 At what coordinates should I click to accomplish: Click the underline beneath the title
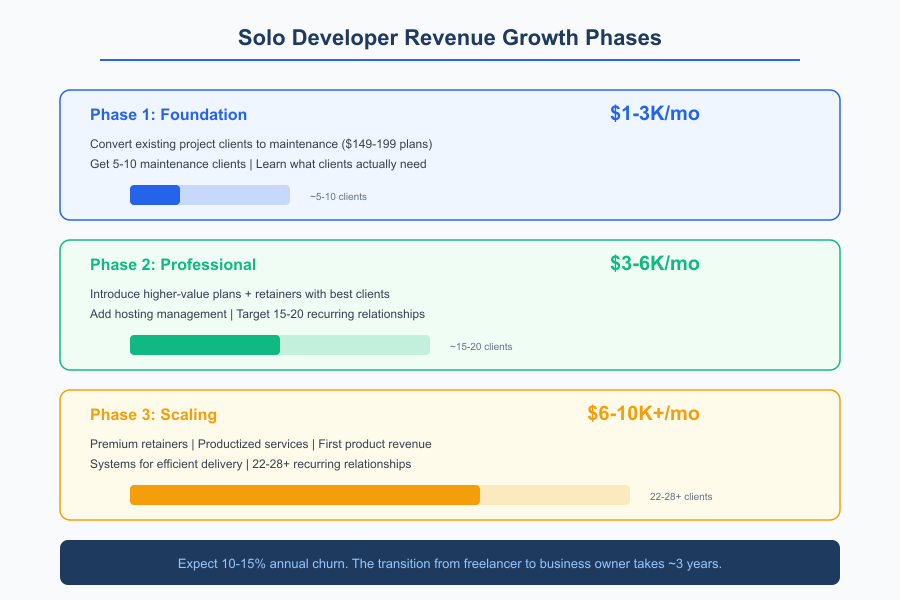pyautogui.click(x=449, y=60)
